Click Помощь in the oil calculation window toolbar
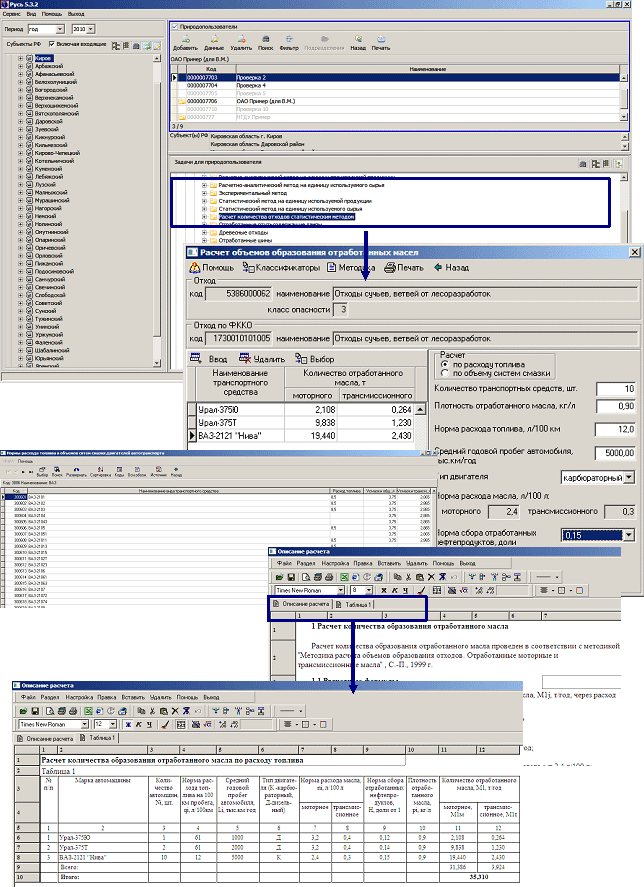 pos(212,267)
